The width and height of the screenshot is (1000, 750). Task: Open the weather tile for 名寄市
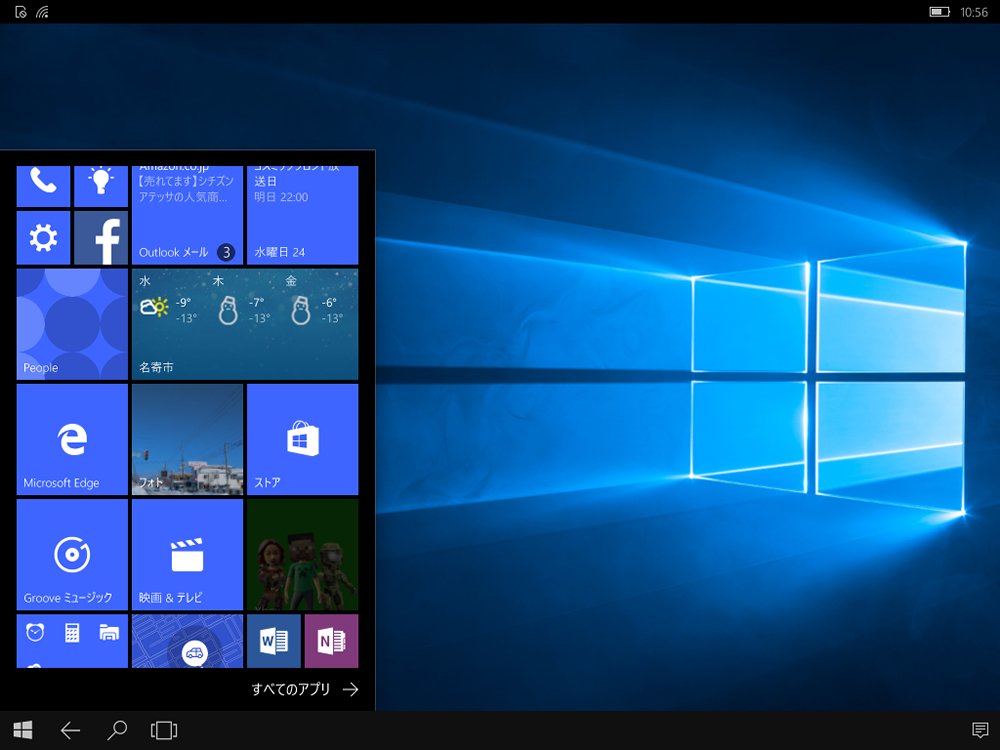[x=245, y=324]
